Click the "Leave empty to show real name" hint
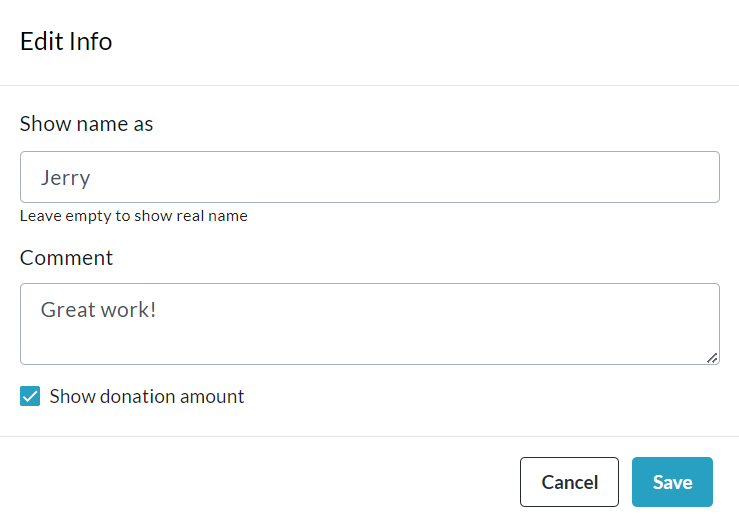The height and width of the screenshot is (521, 739). tap(133, 216)
